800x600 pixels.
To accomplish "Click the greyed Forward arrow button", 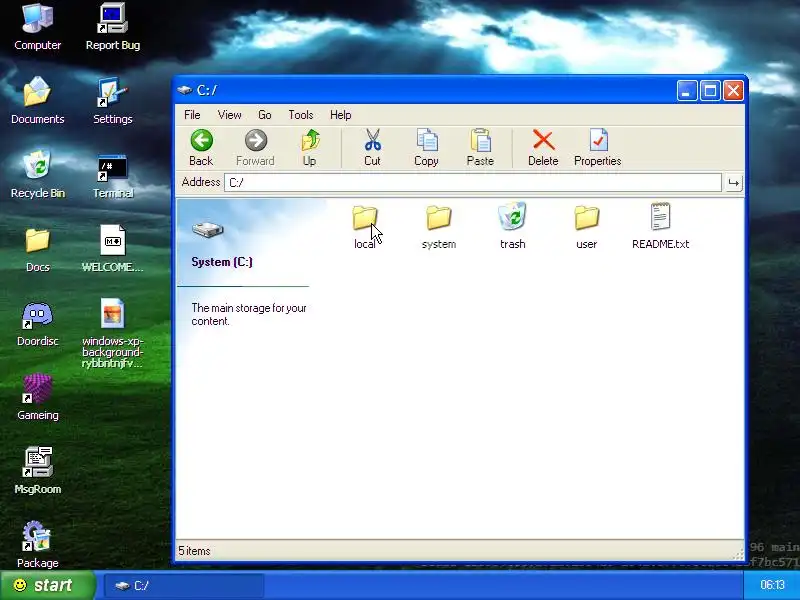I will pos(255,147).
